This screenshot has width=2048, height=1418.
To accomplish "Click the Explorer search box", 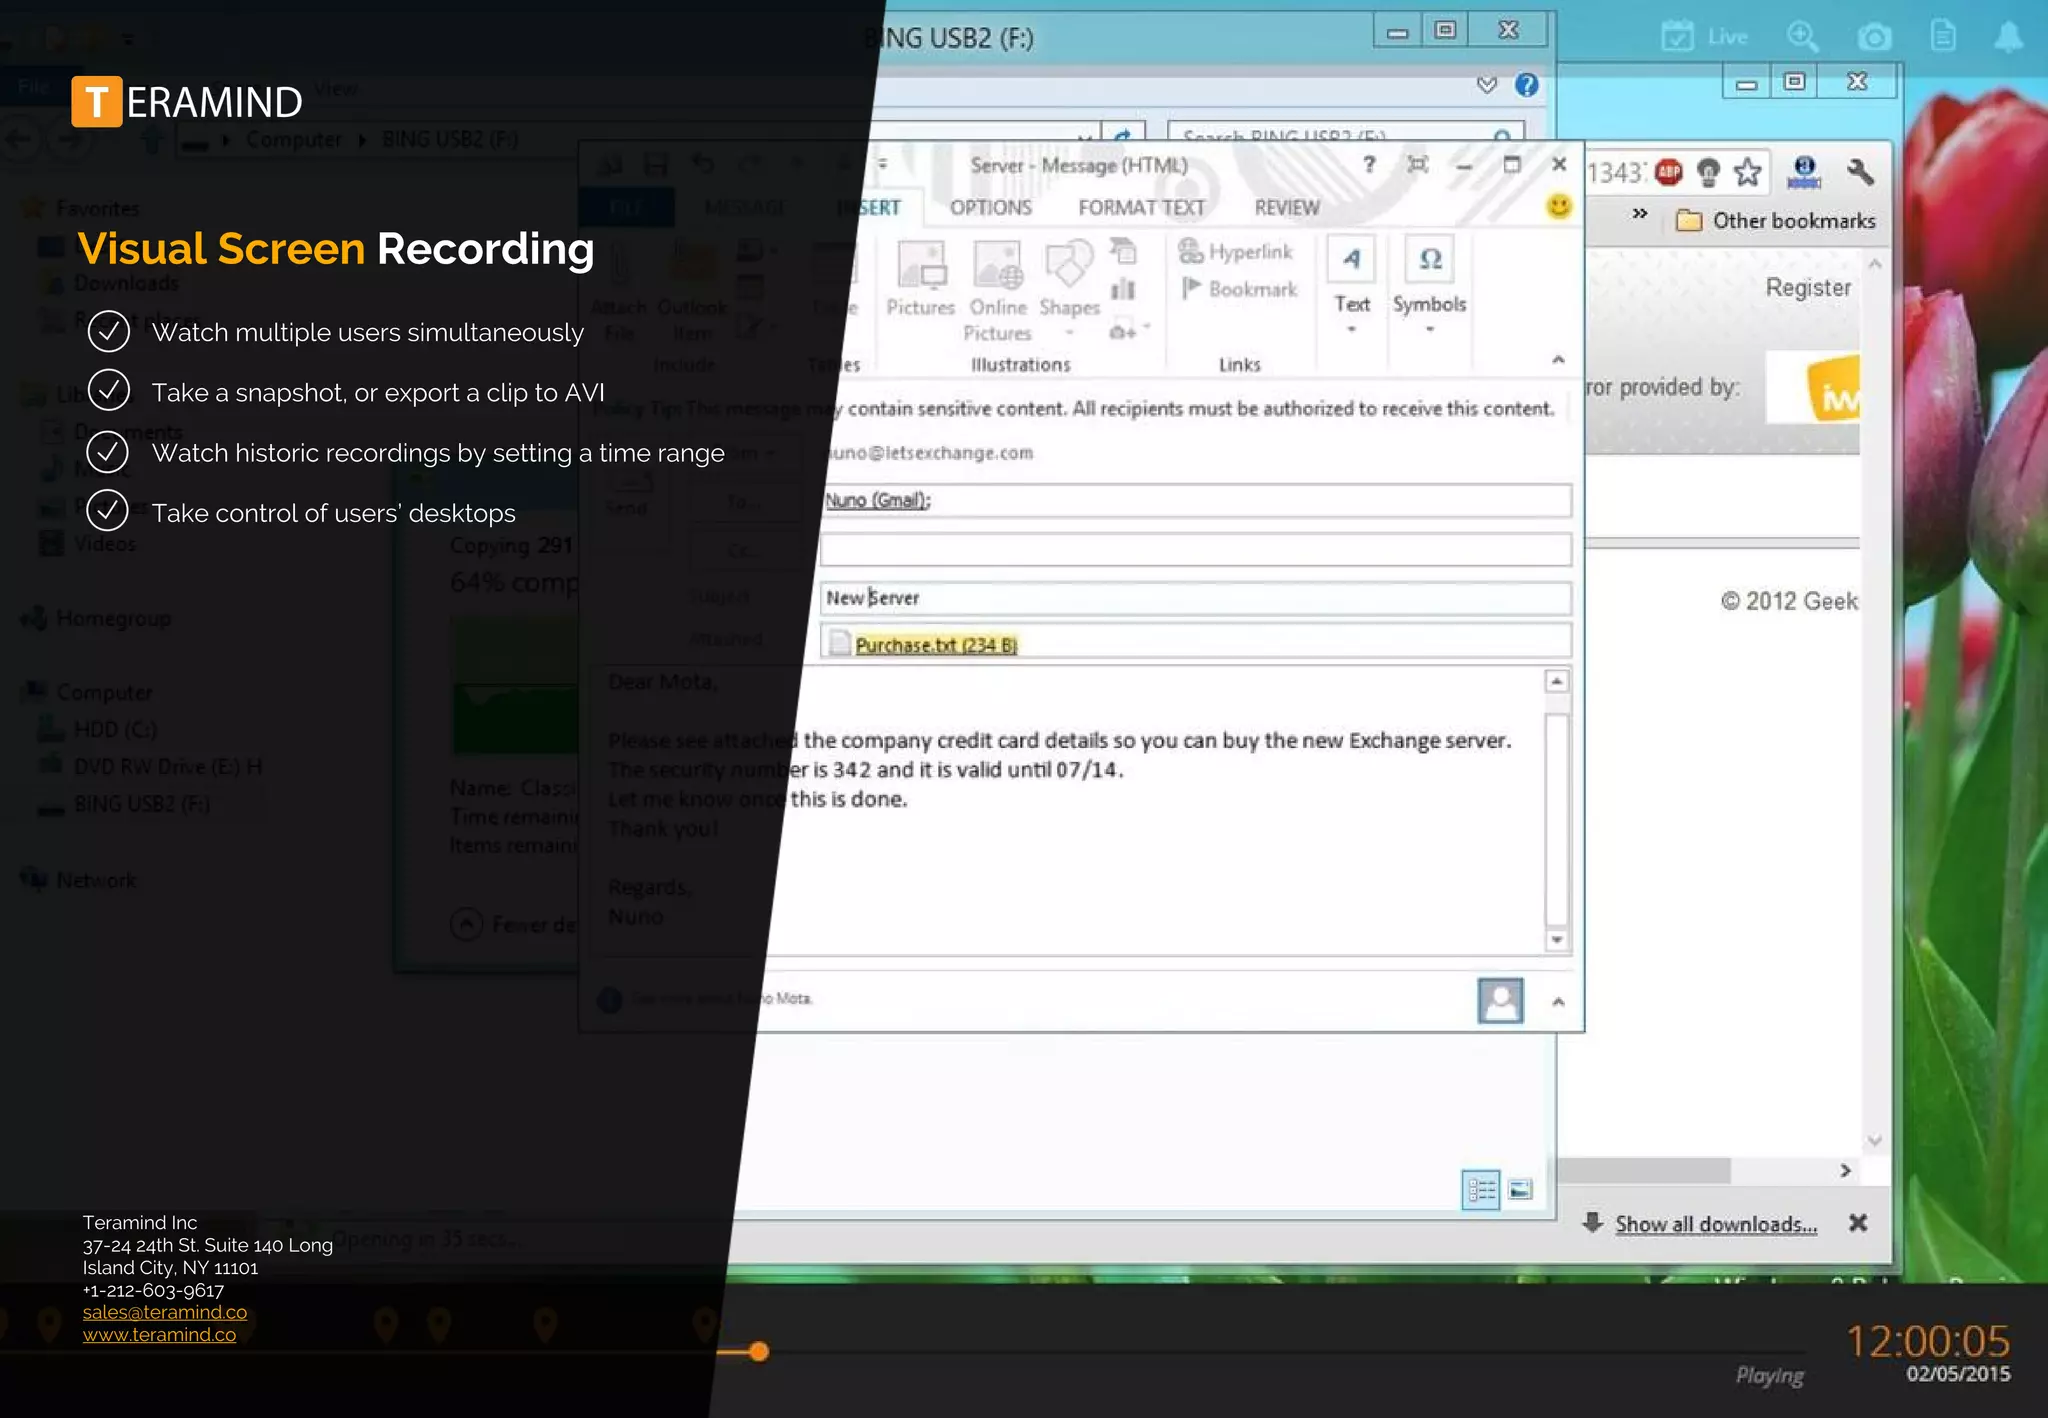I will (1345, 134).
